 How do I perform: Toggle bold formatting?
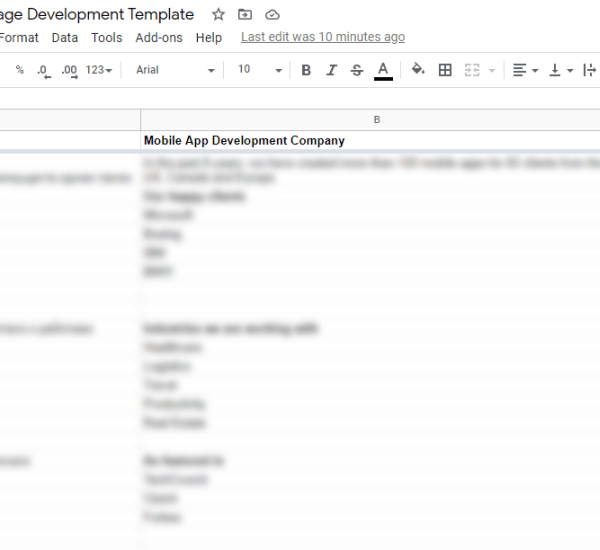(x=306, y=70)
